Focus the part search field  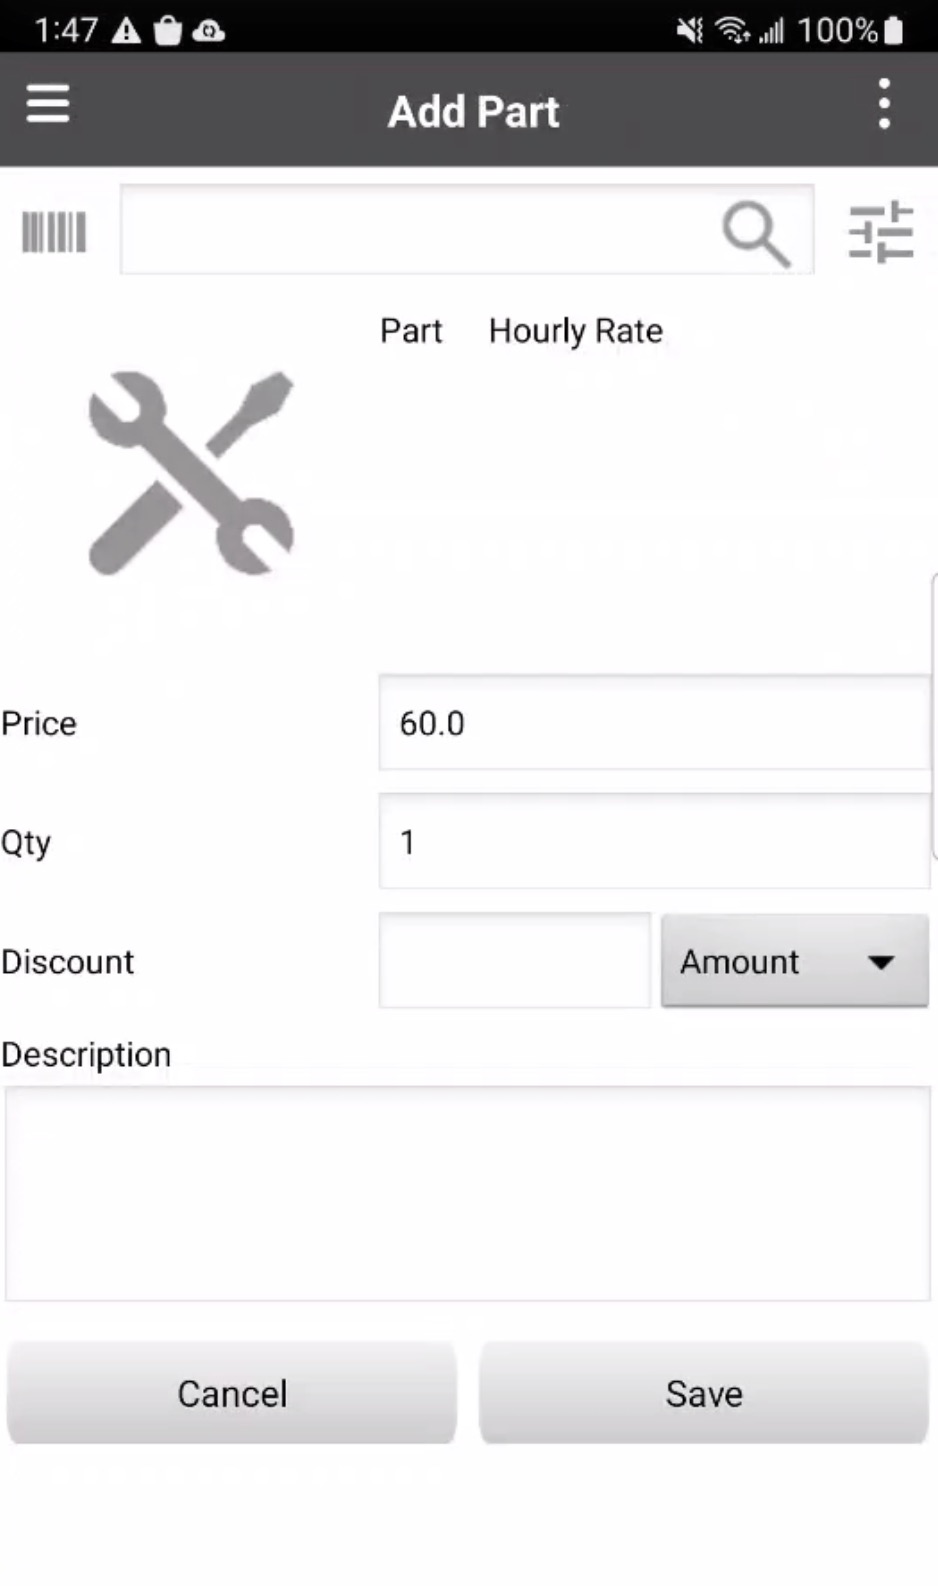coord(420,230)
